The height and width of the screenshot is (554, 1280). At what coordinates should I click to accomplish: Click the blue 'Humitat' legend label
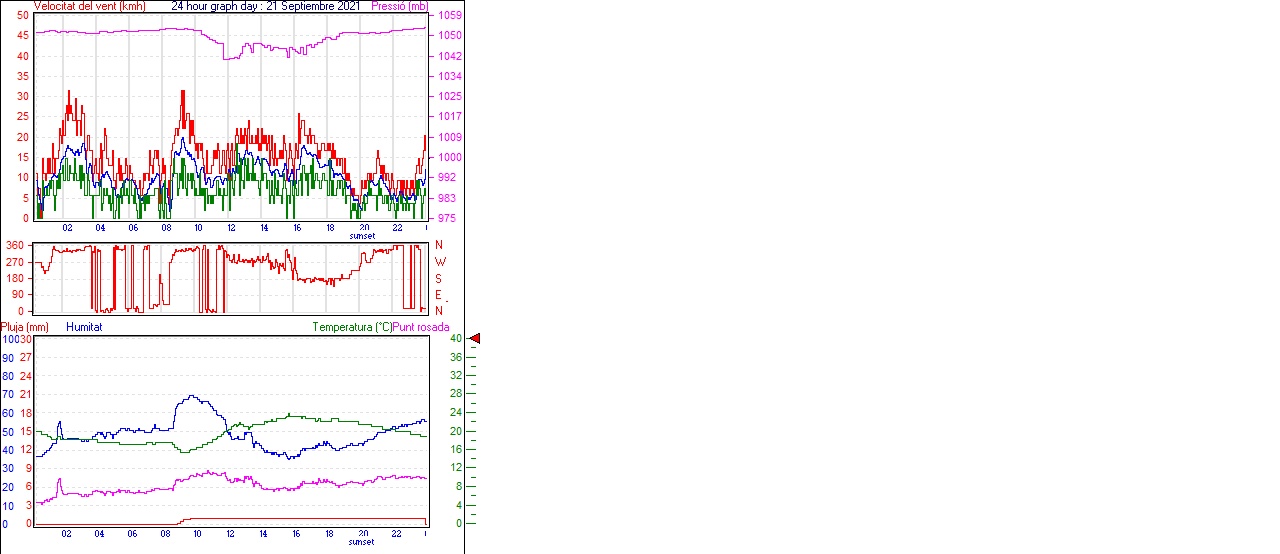pyautogui.click(x=84, y=327)
